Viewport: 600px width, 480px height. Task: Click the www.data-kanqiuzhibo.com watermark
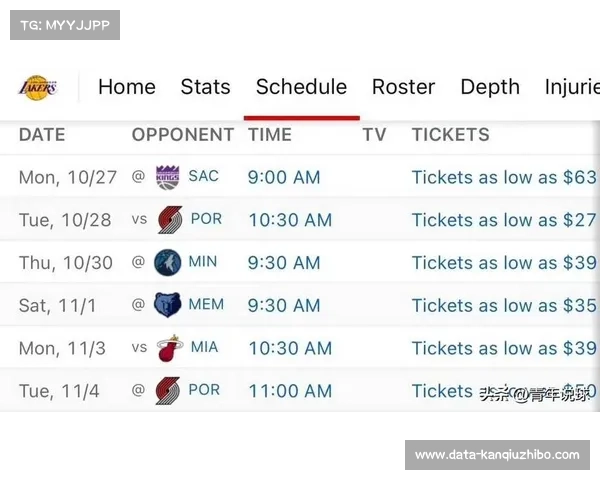coord(497,455)
